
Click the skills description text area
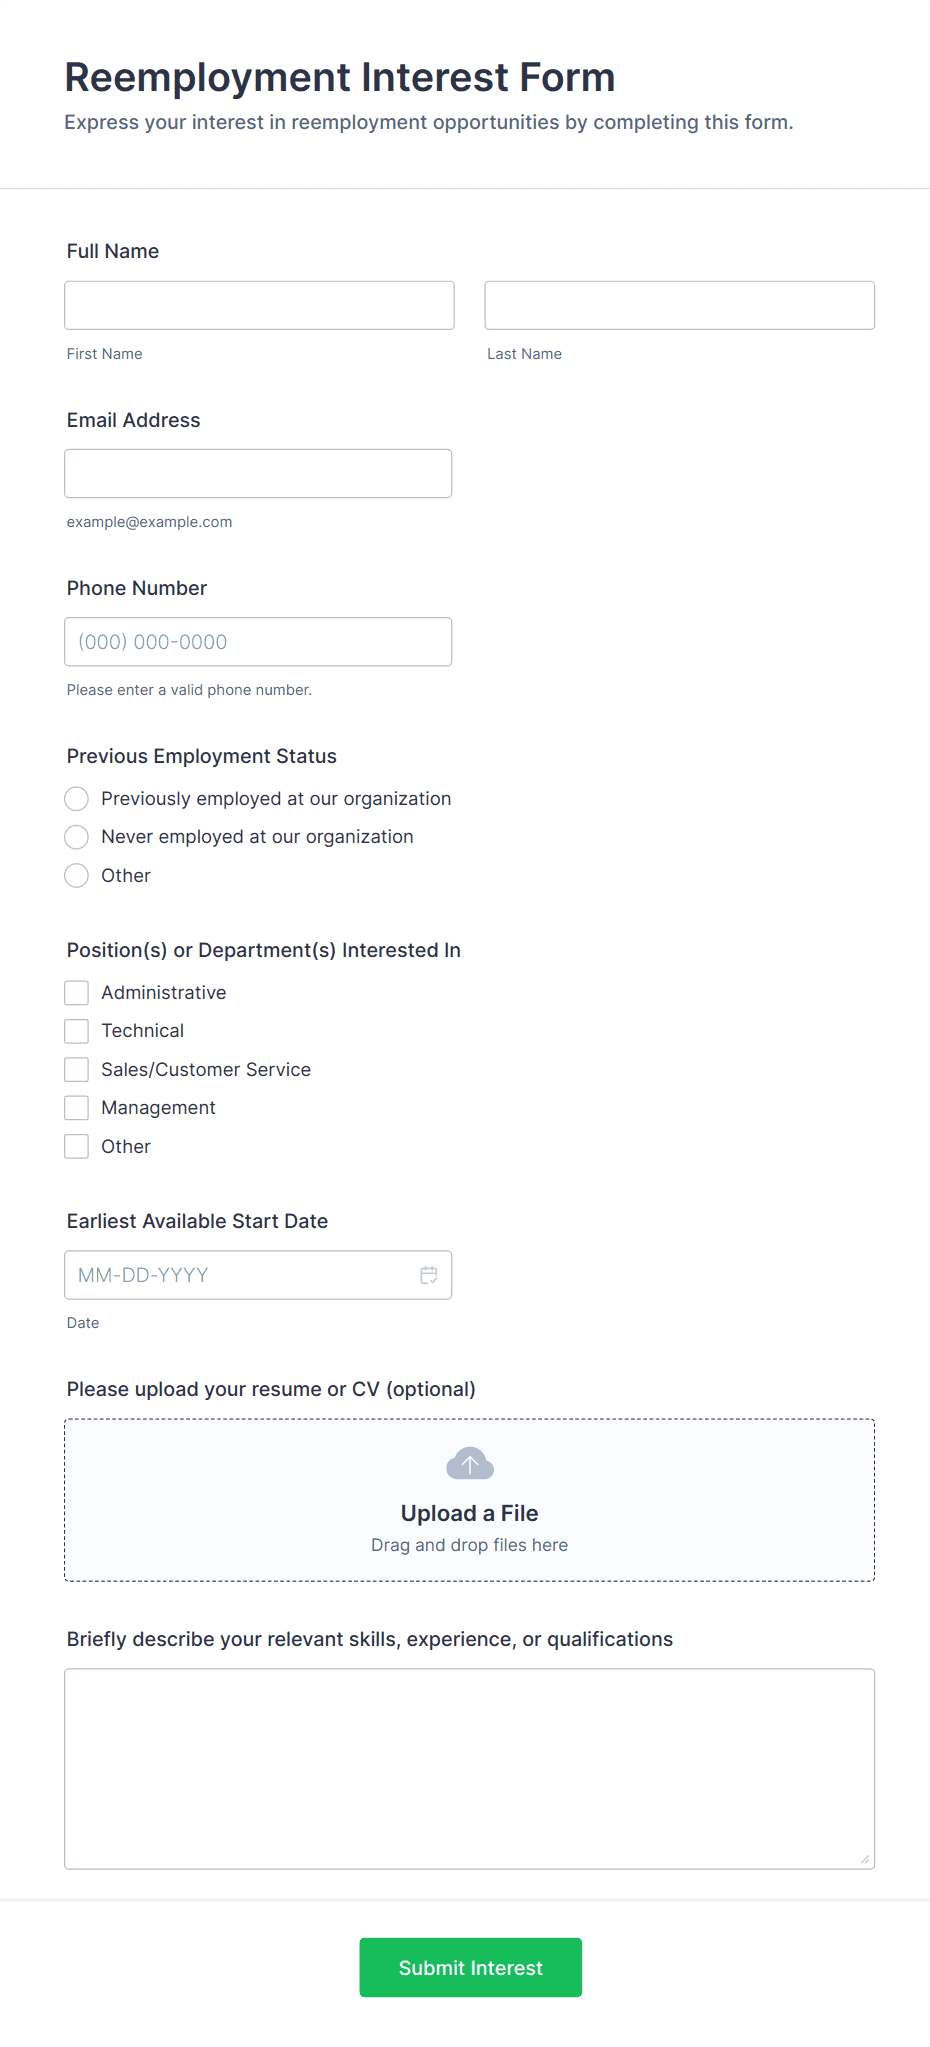(469, 1768)
